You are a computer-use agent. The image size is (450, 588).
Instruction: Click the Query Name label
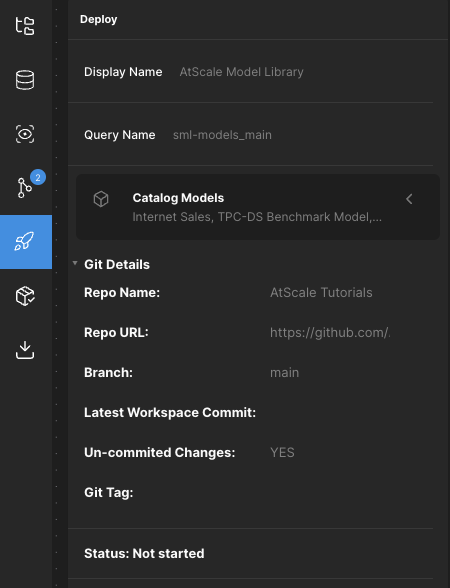[120, 135]
